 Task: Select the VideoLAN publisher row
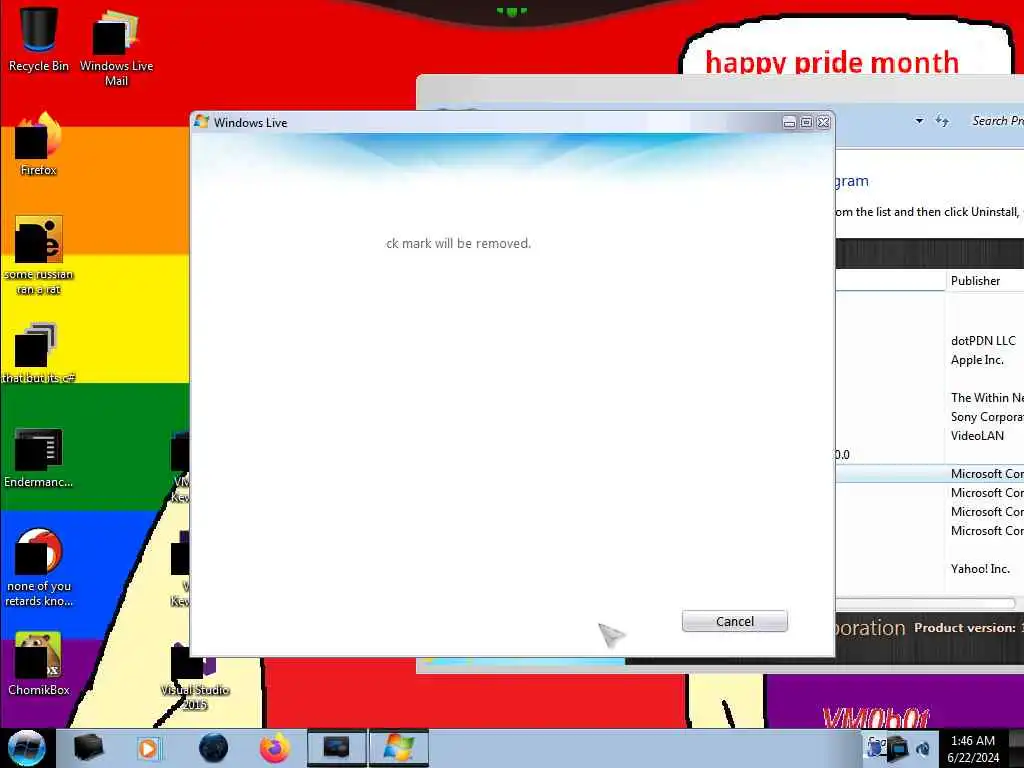click(930, 436)
